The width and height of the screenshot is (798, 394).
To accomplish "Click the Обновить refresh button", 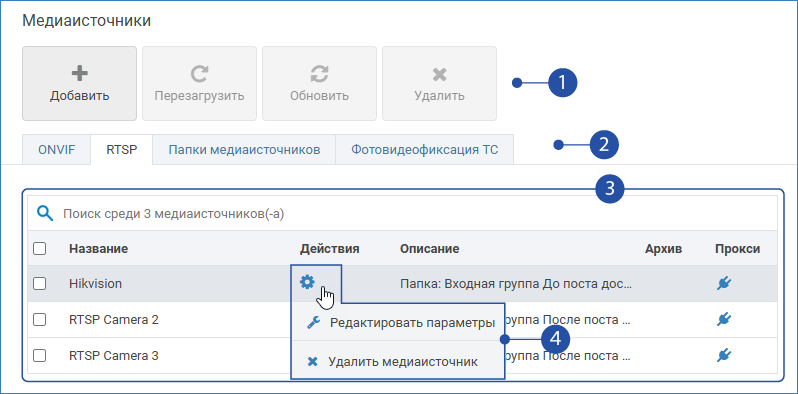I will coord(320,83).
